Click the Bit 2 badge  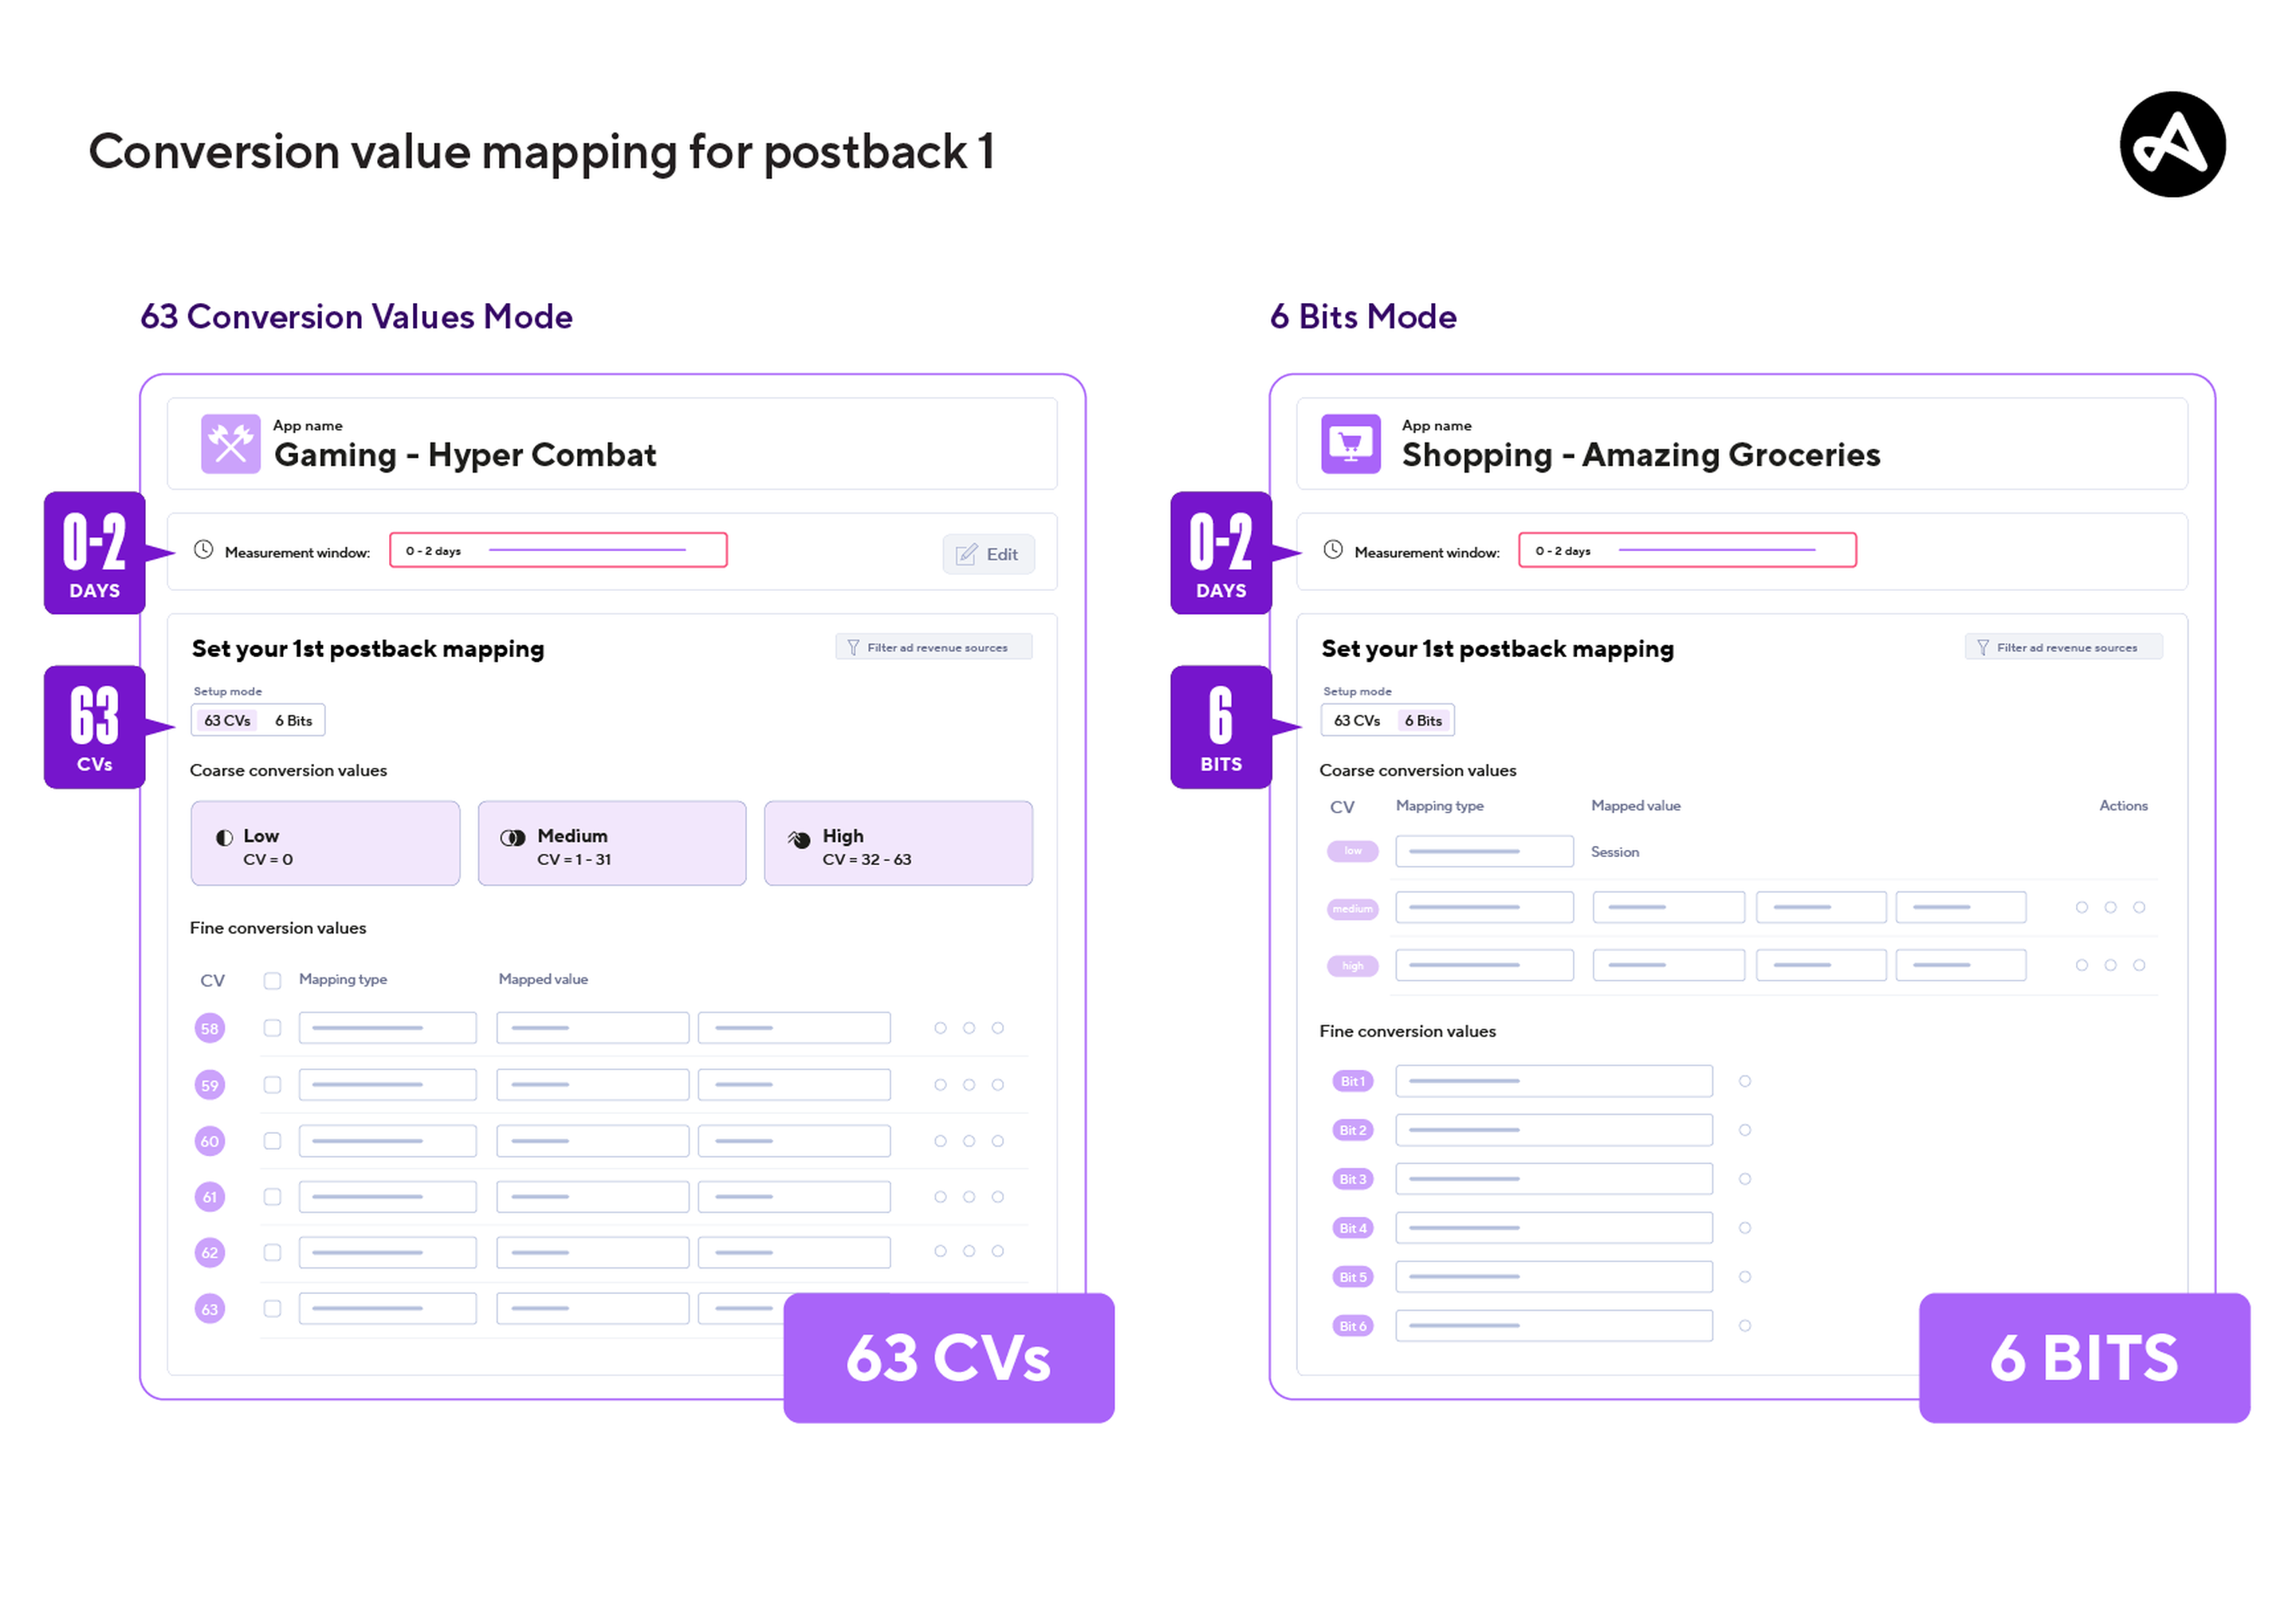(1352, 1130)
